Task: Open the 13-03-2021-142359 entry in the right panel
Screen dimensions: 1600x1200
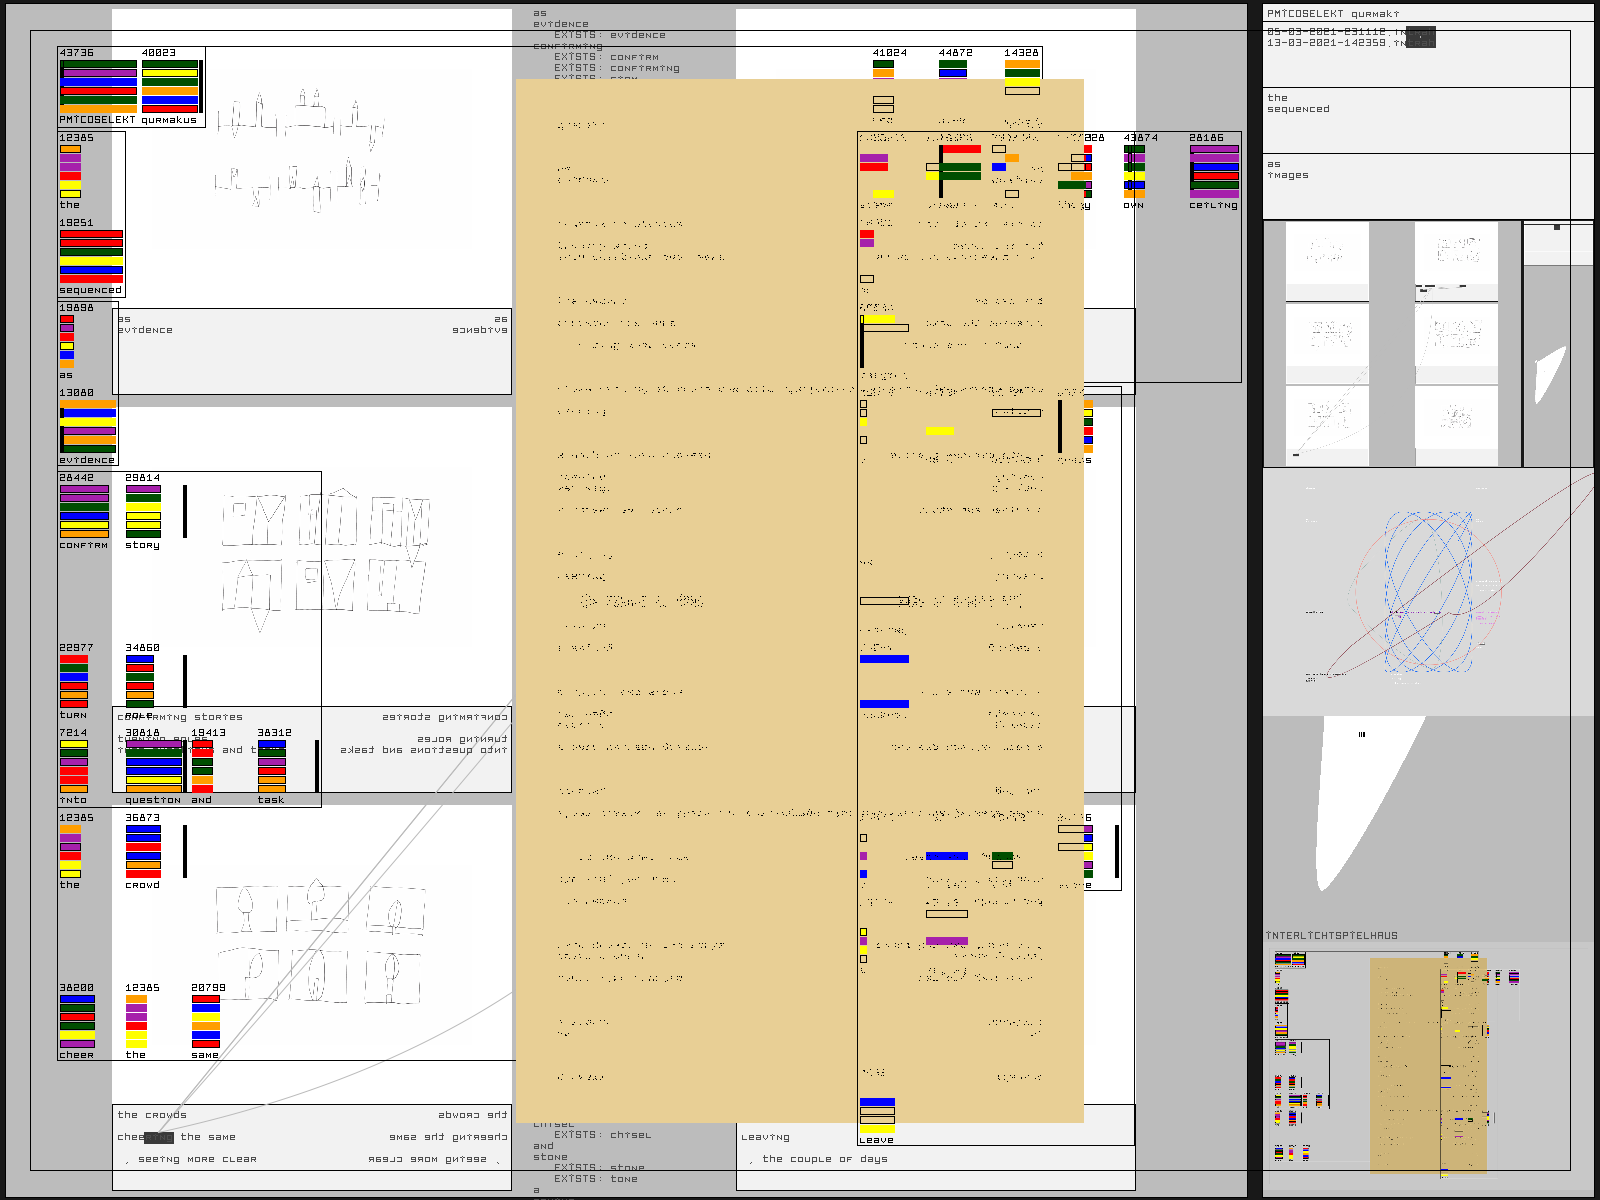Action: (x=1340, y=44)
